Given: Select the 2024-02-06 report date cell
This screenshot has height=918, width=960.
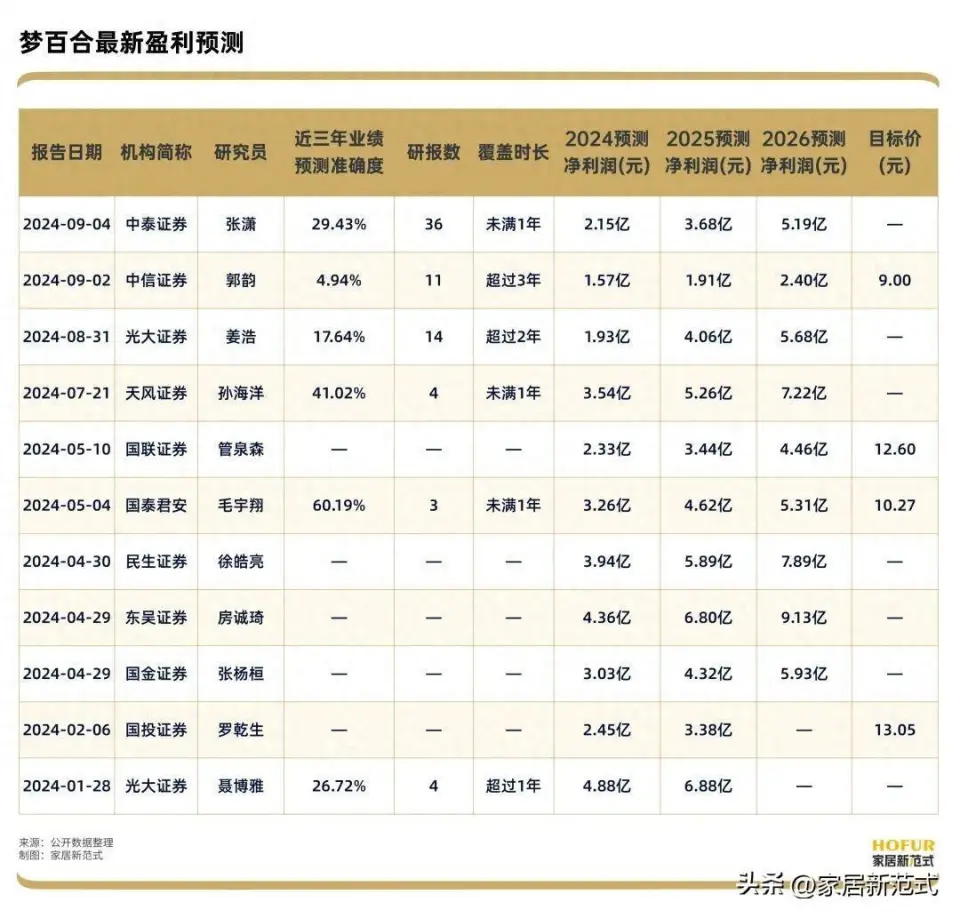Looking at the screenshot, I should point(66,730).
